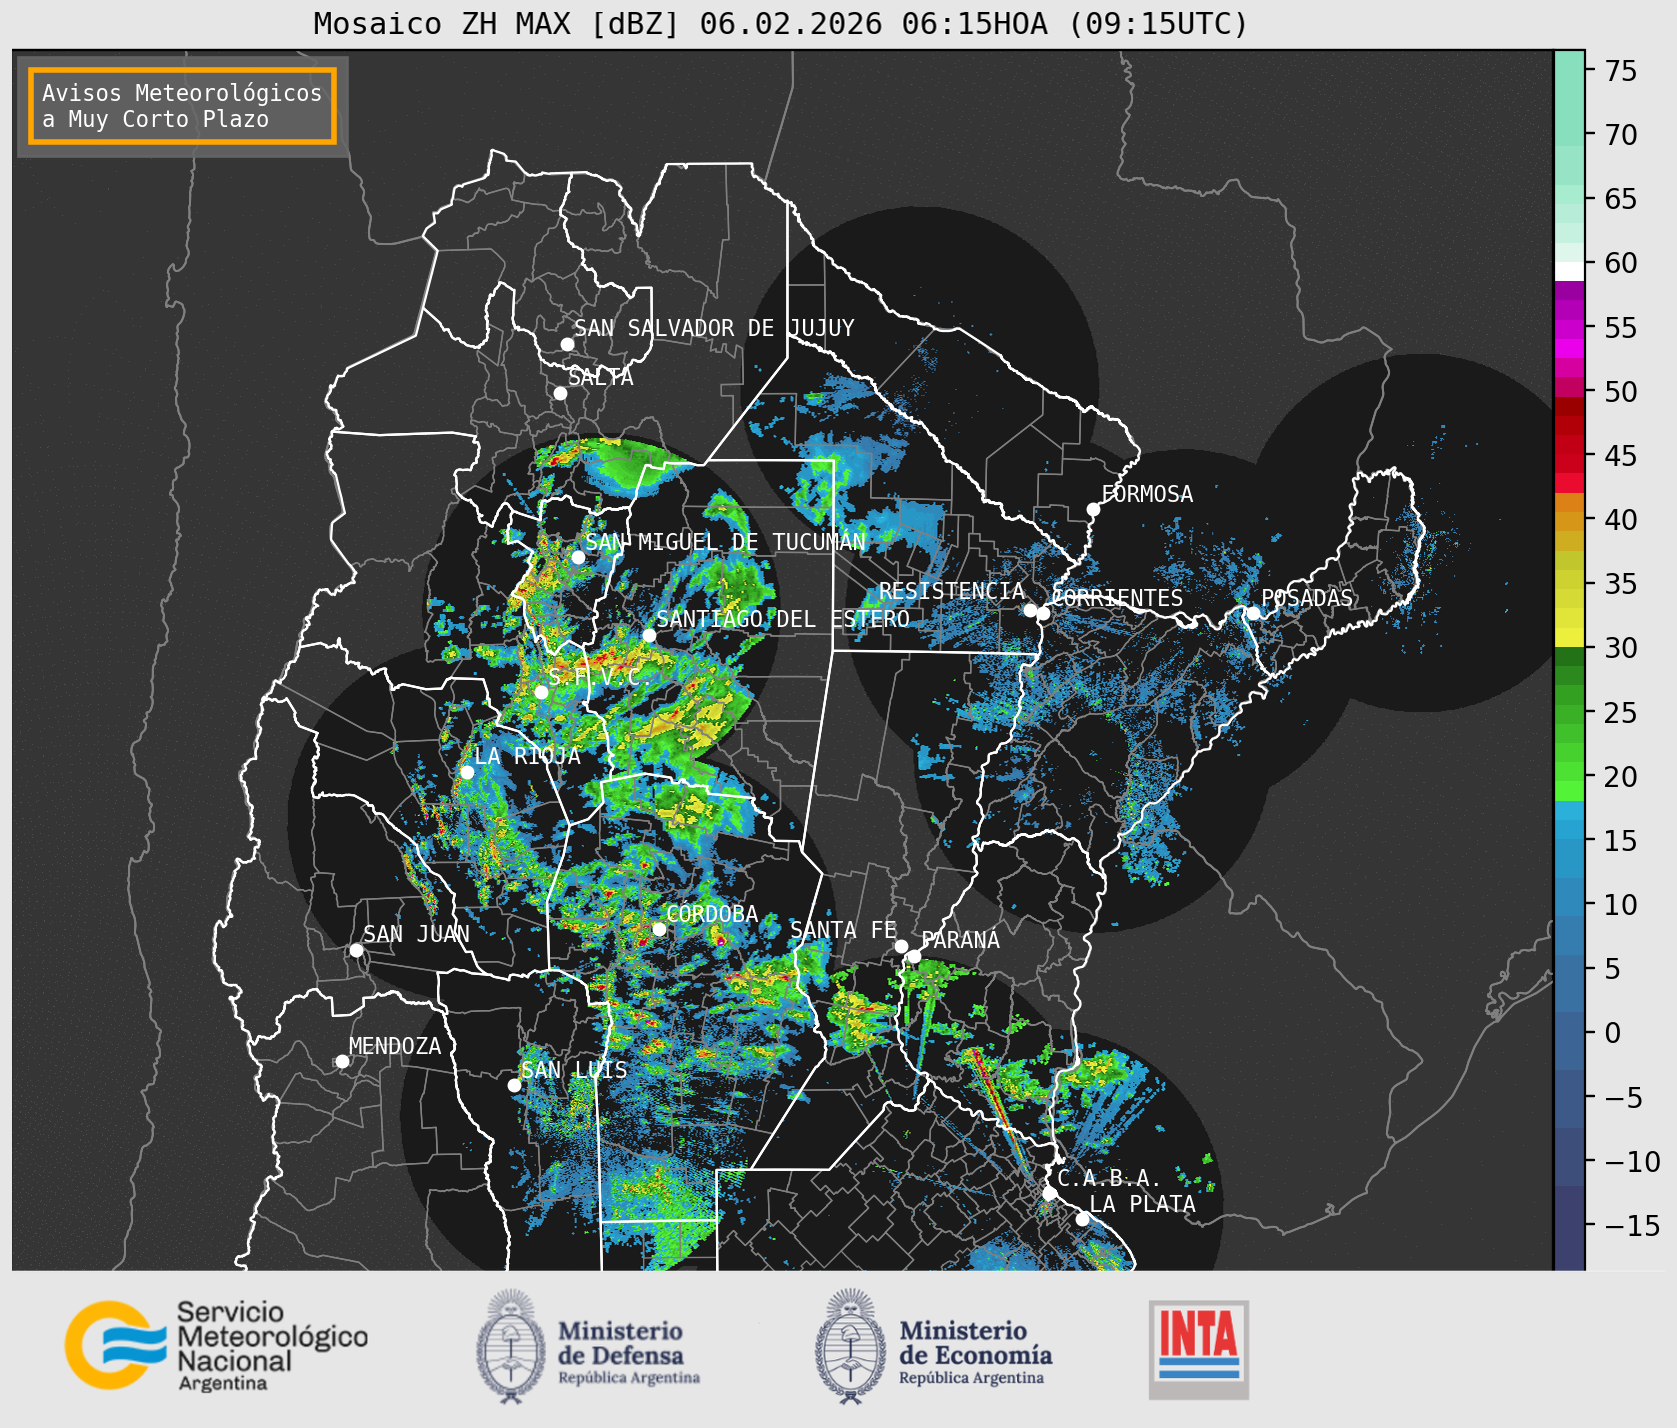Click the 'PARANA' city label
This screenshot has height=1428, width=1677.
pyautogui.click(x=960, y=940)
